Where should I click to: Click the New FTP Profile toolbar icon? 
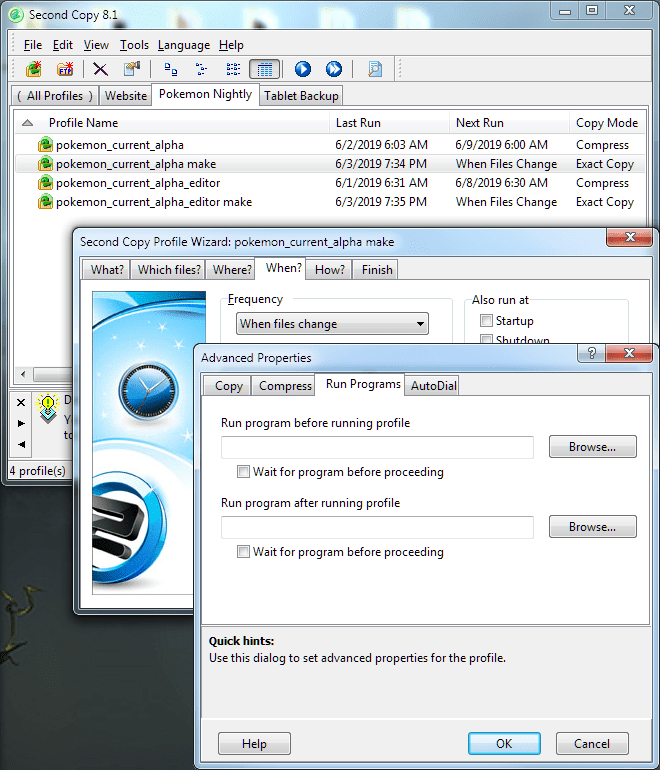tap(65, 69)
